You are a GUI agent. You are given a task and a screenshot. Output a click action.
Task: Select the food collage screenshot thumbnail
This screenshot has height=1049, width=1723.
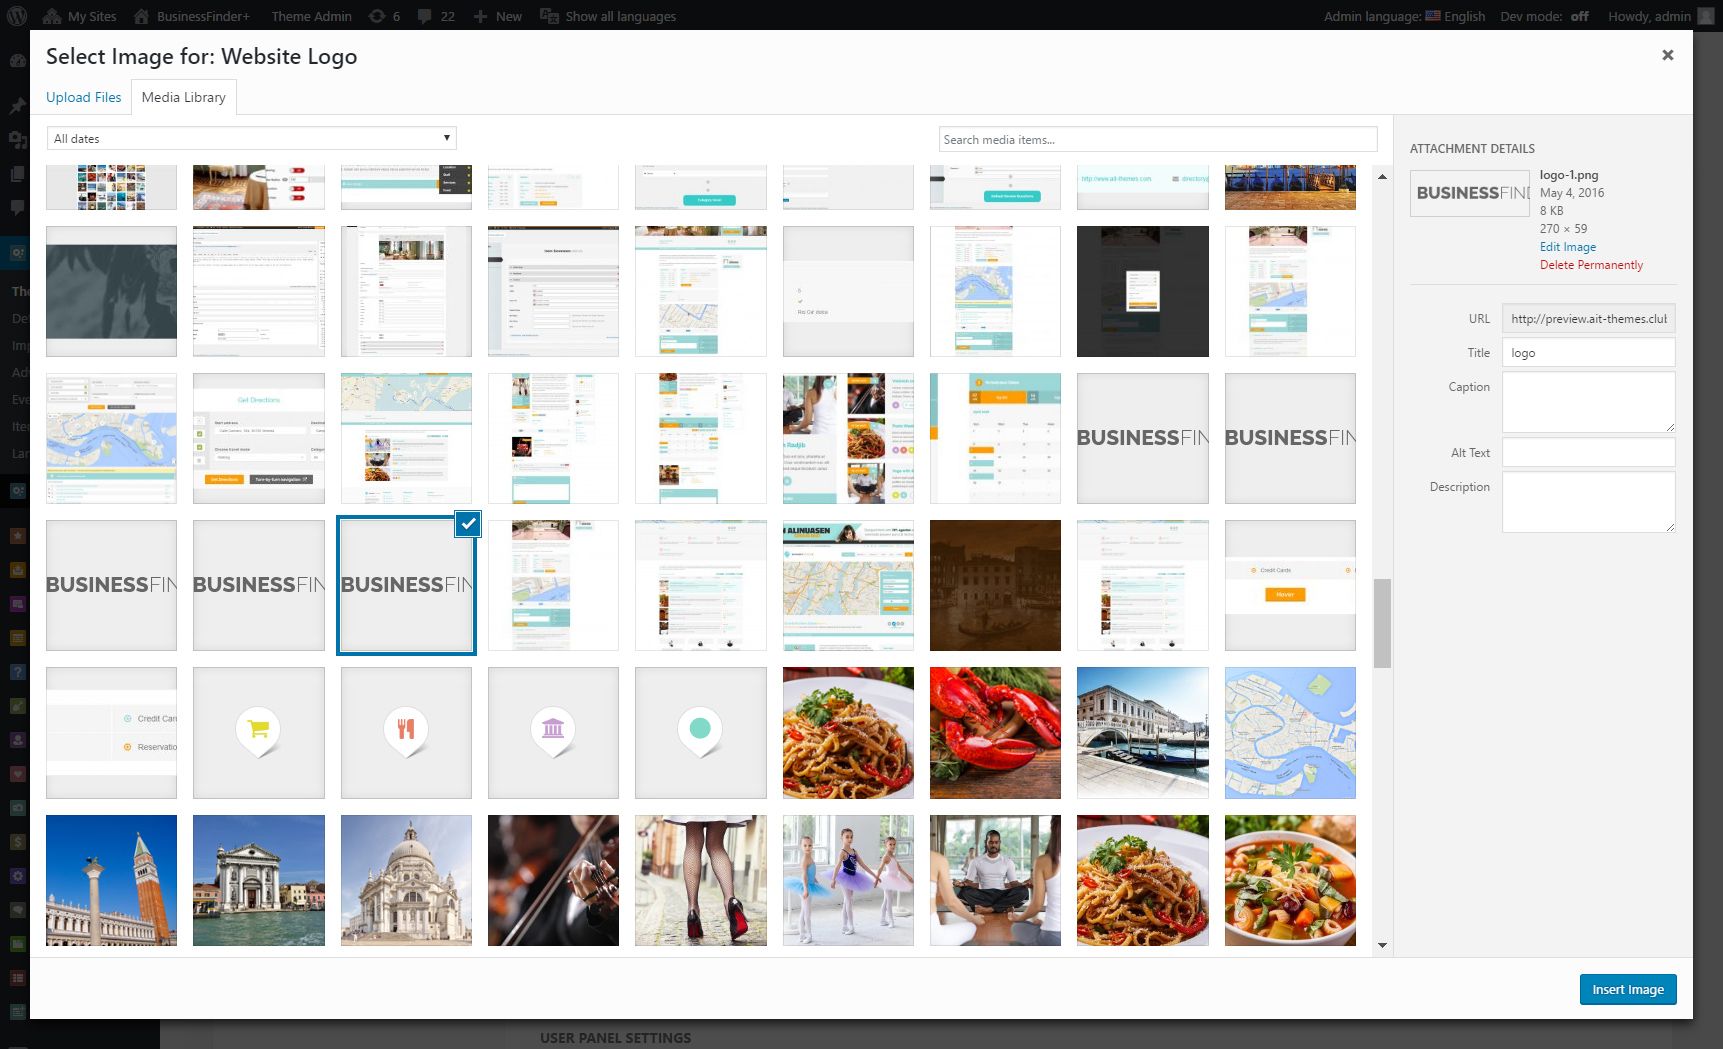[848, 438]
